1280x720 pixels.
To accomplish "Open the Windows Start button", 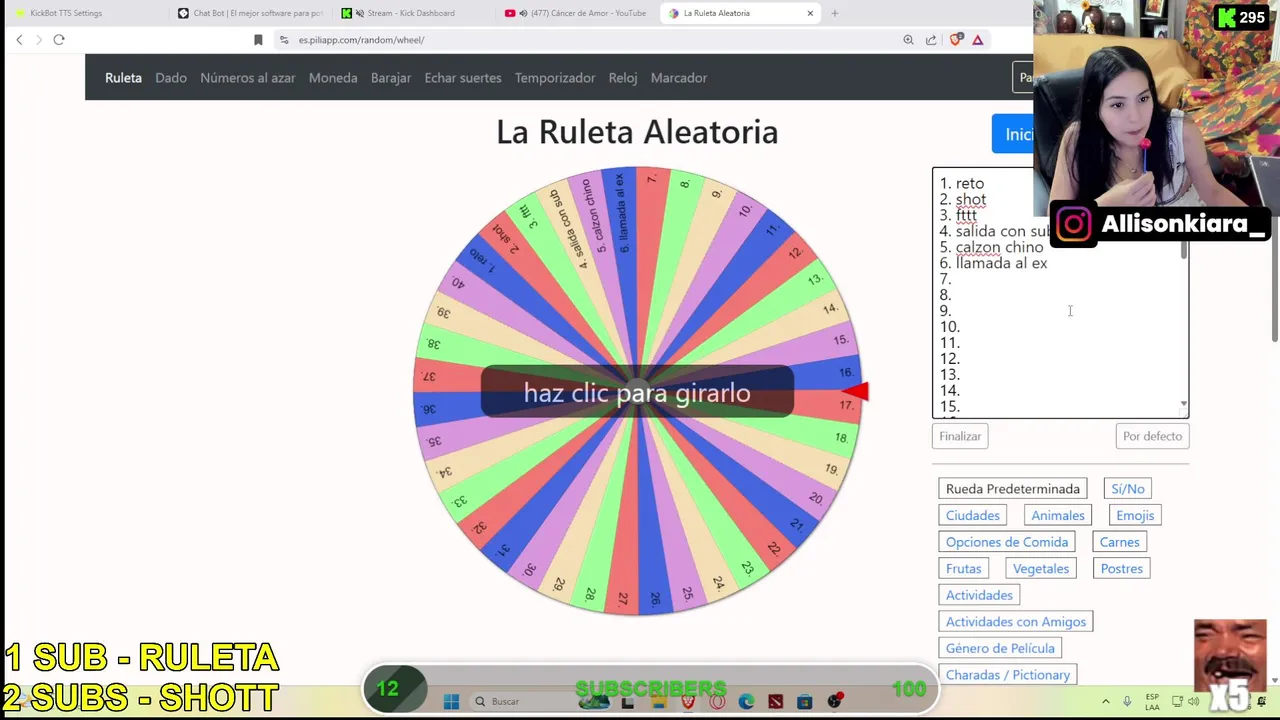I will tap(451, 702).
